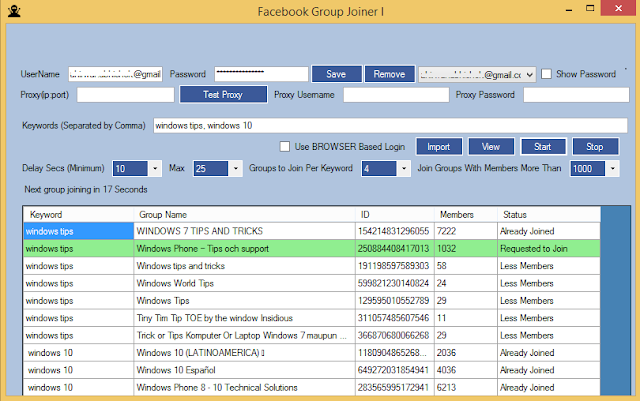Sort by the Group Name column header
This screenshot has height=401, width=640.
(244, 215)
